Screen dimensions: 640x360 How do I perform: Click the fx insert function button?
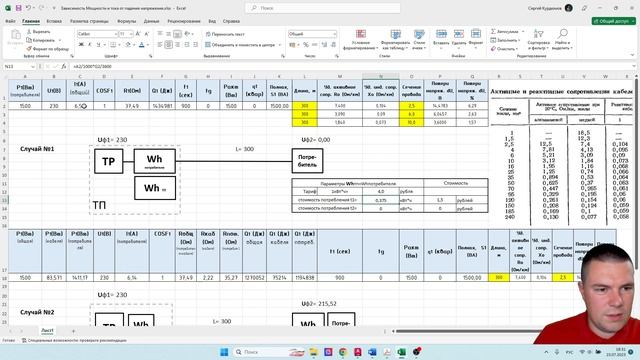tap(64, 66)
